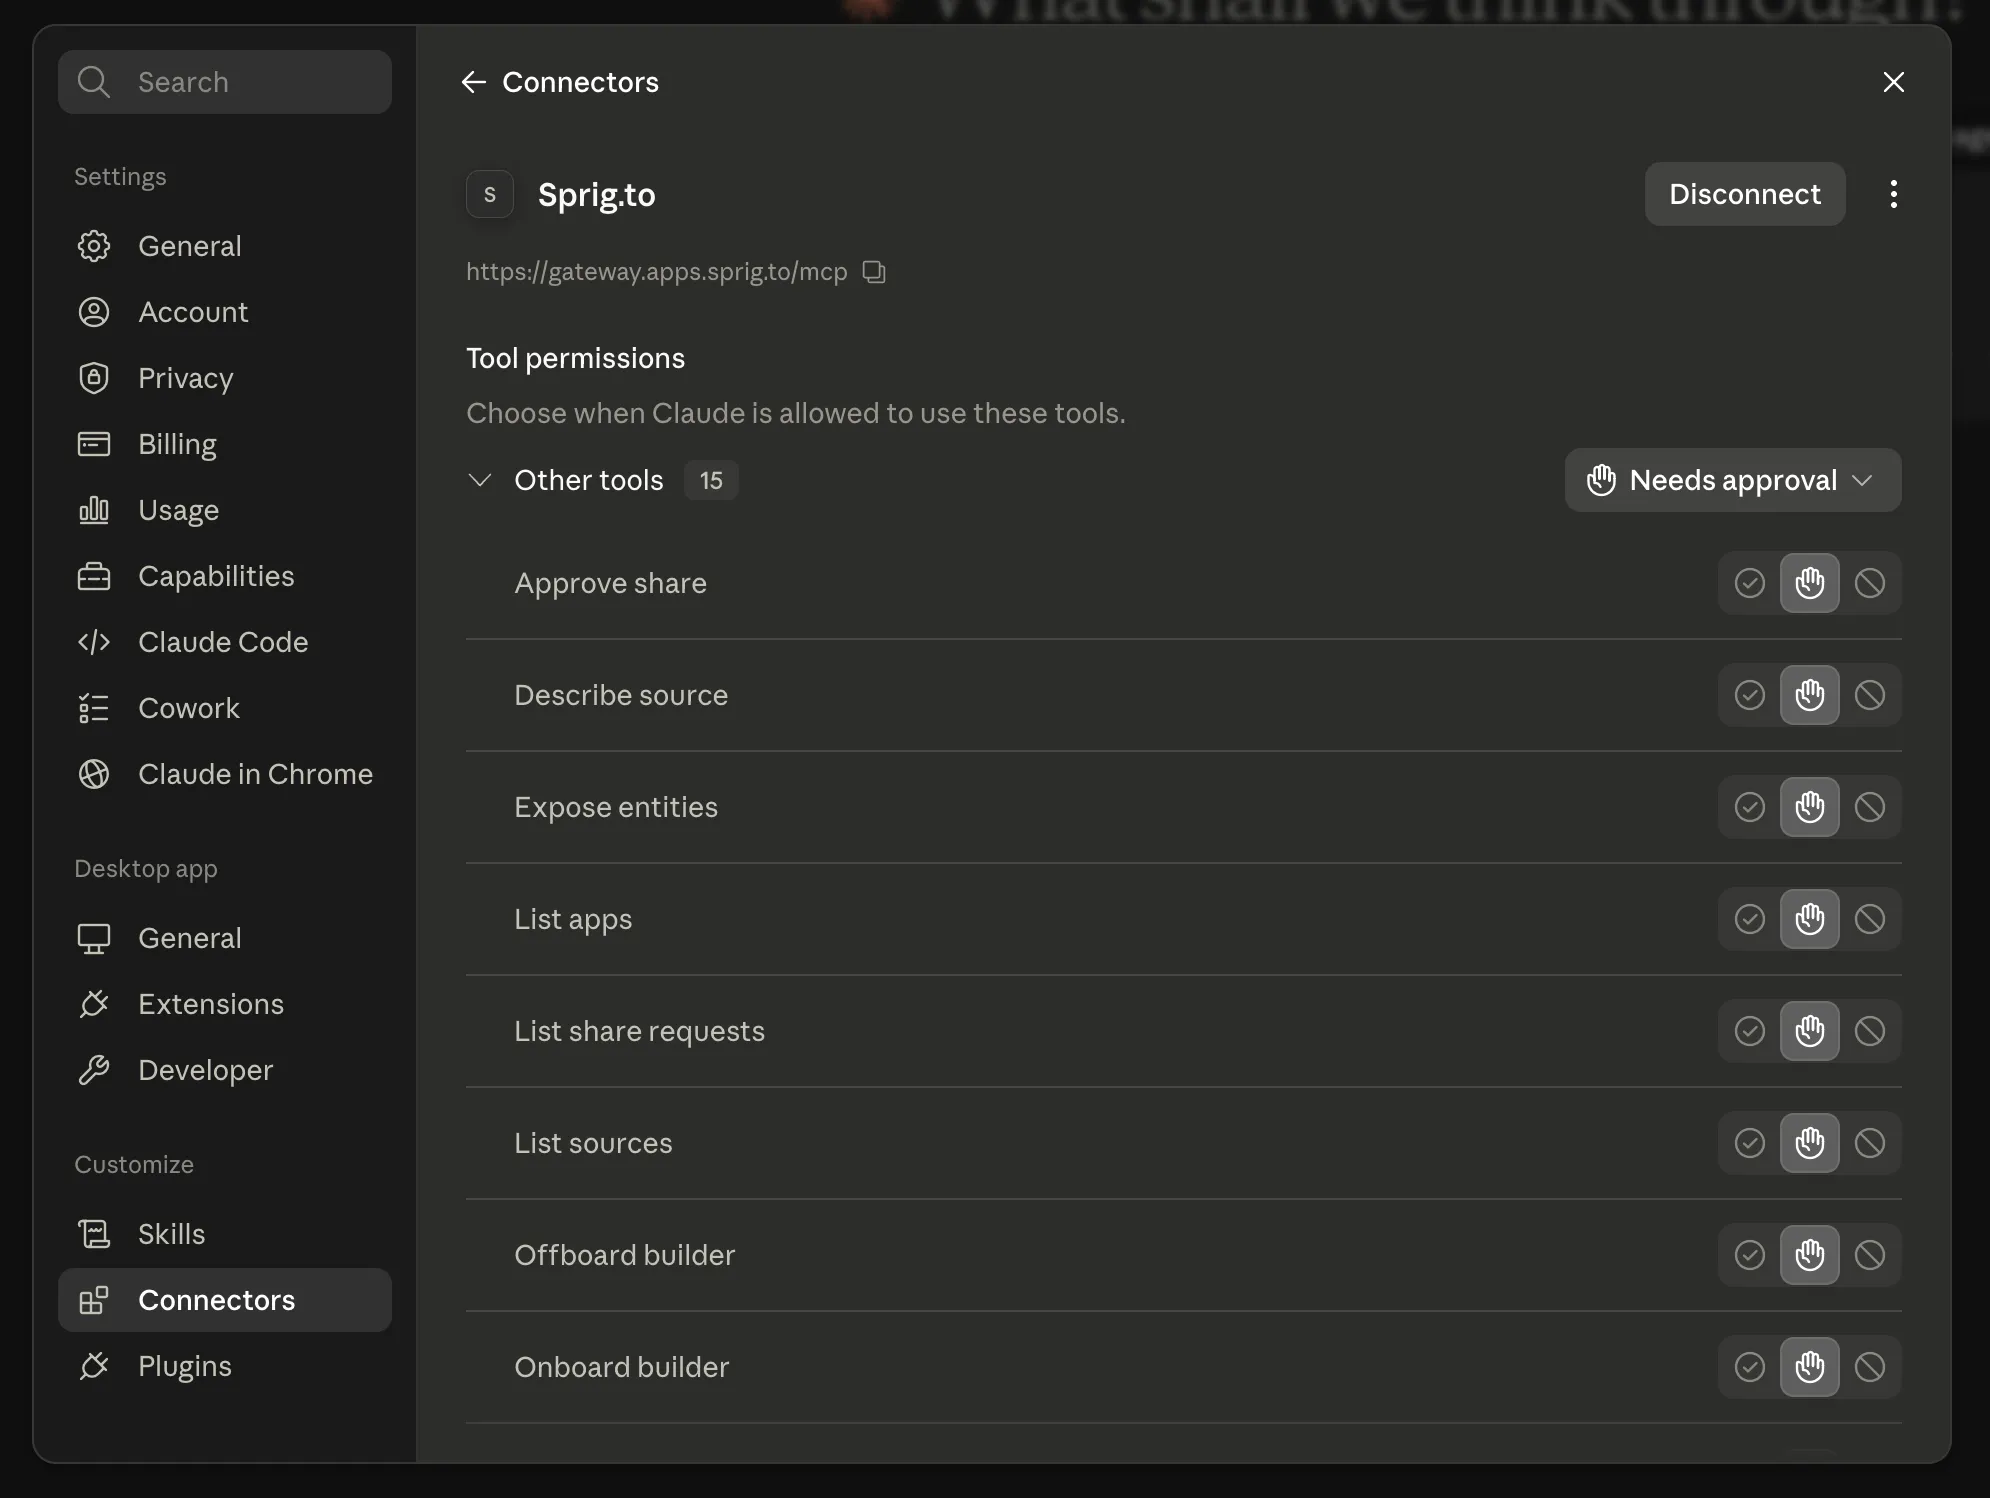Click the Onboard builder label
Screen dimensions: 1990x1498
(x=621, y=1367)
